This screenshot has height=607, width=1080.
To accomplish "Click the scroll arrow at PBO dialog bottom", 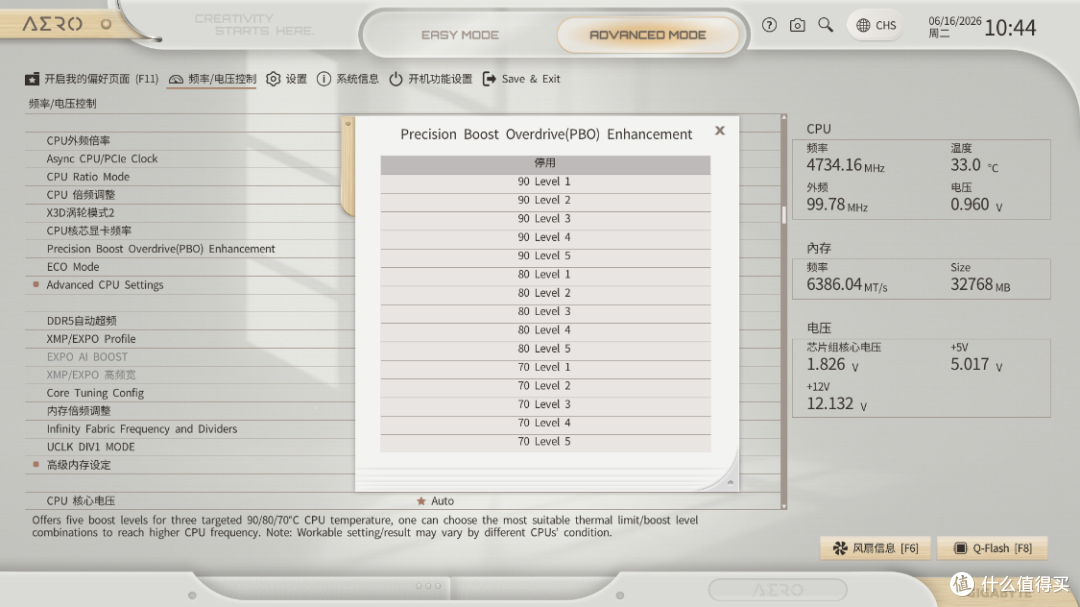I will 730,482.
